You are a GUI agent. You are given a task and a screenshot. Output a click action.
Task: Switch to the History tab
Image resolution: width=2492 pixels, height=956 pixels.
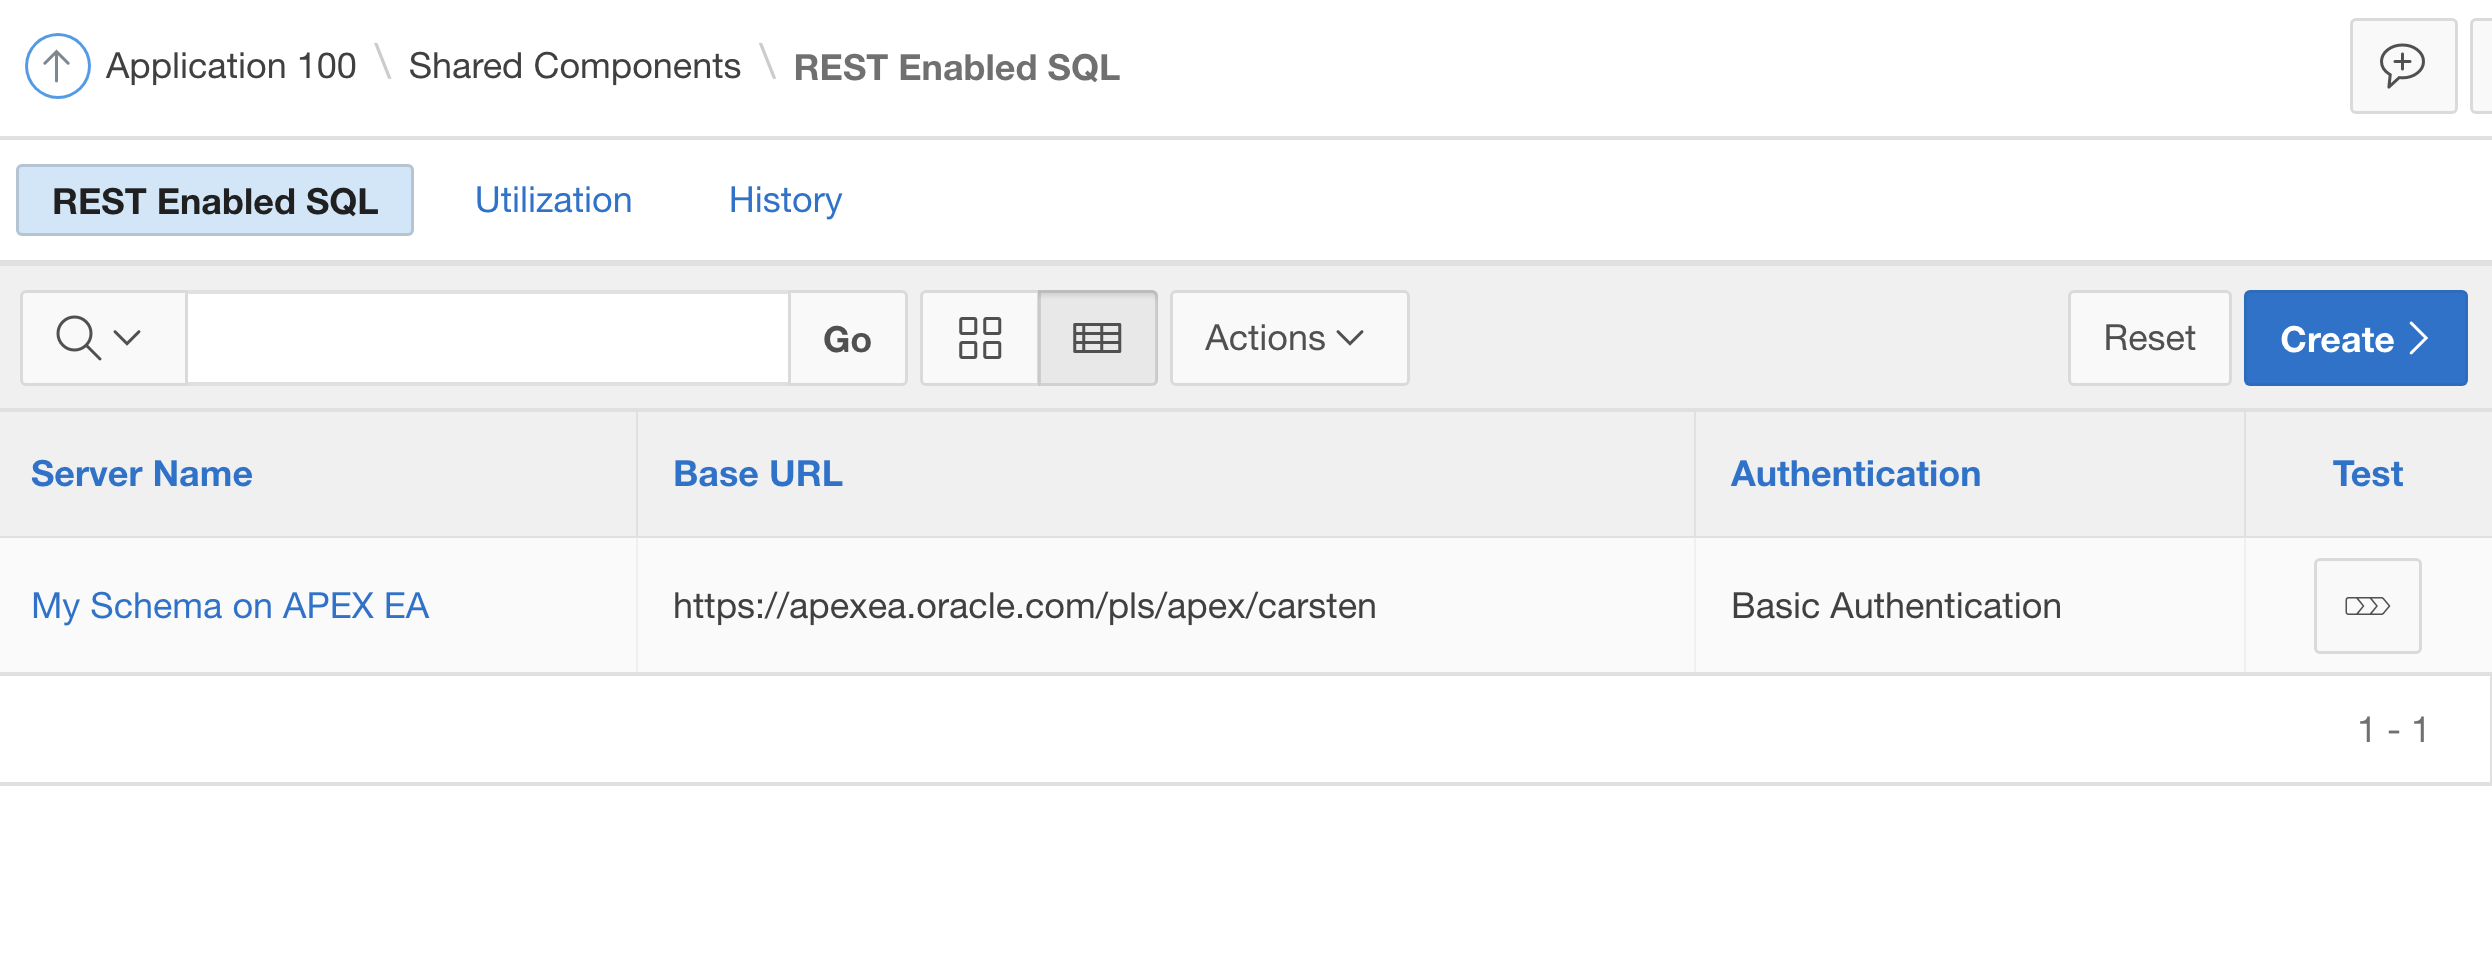785,200
